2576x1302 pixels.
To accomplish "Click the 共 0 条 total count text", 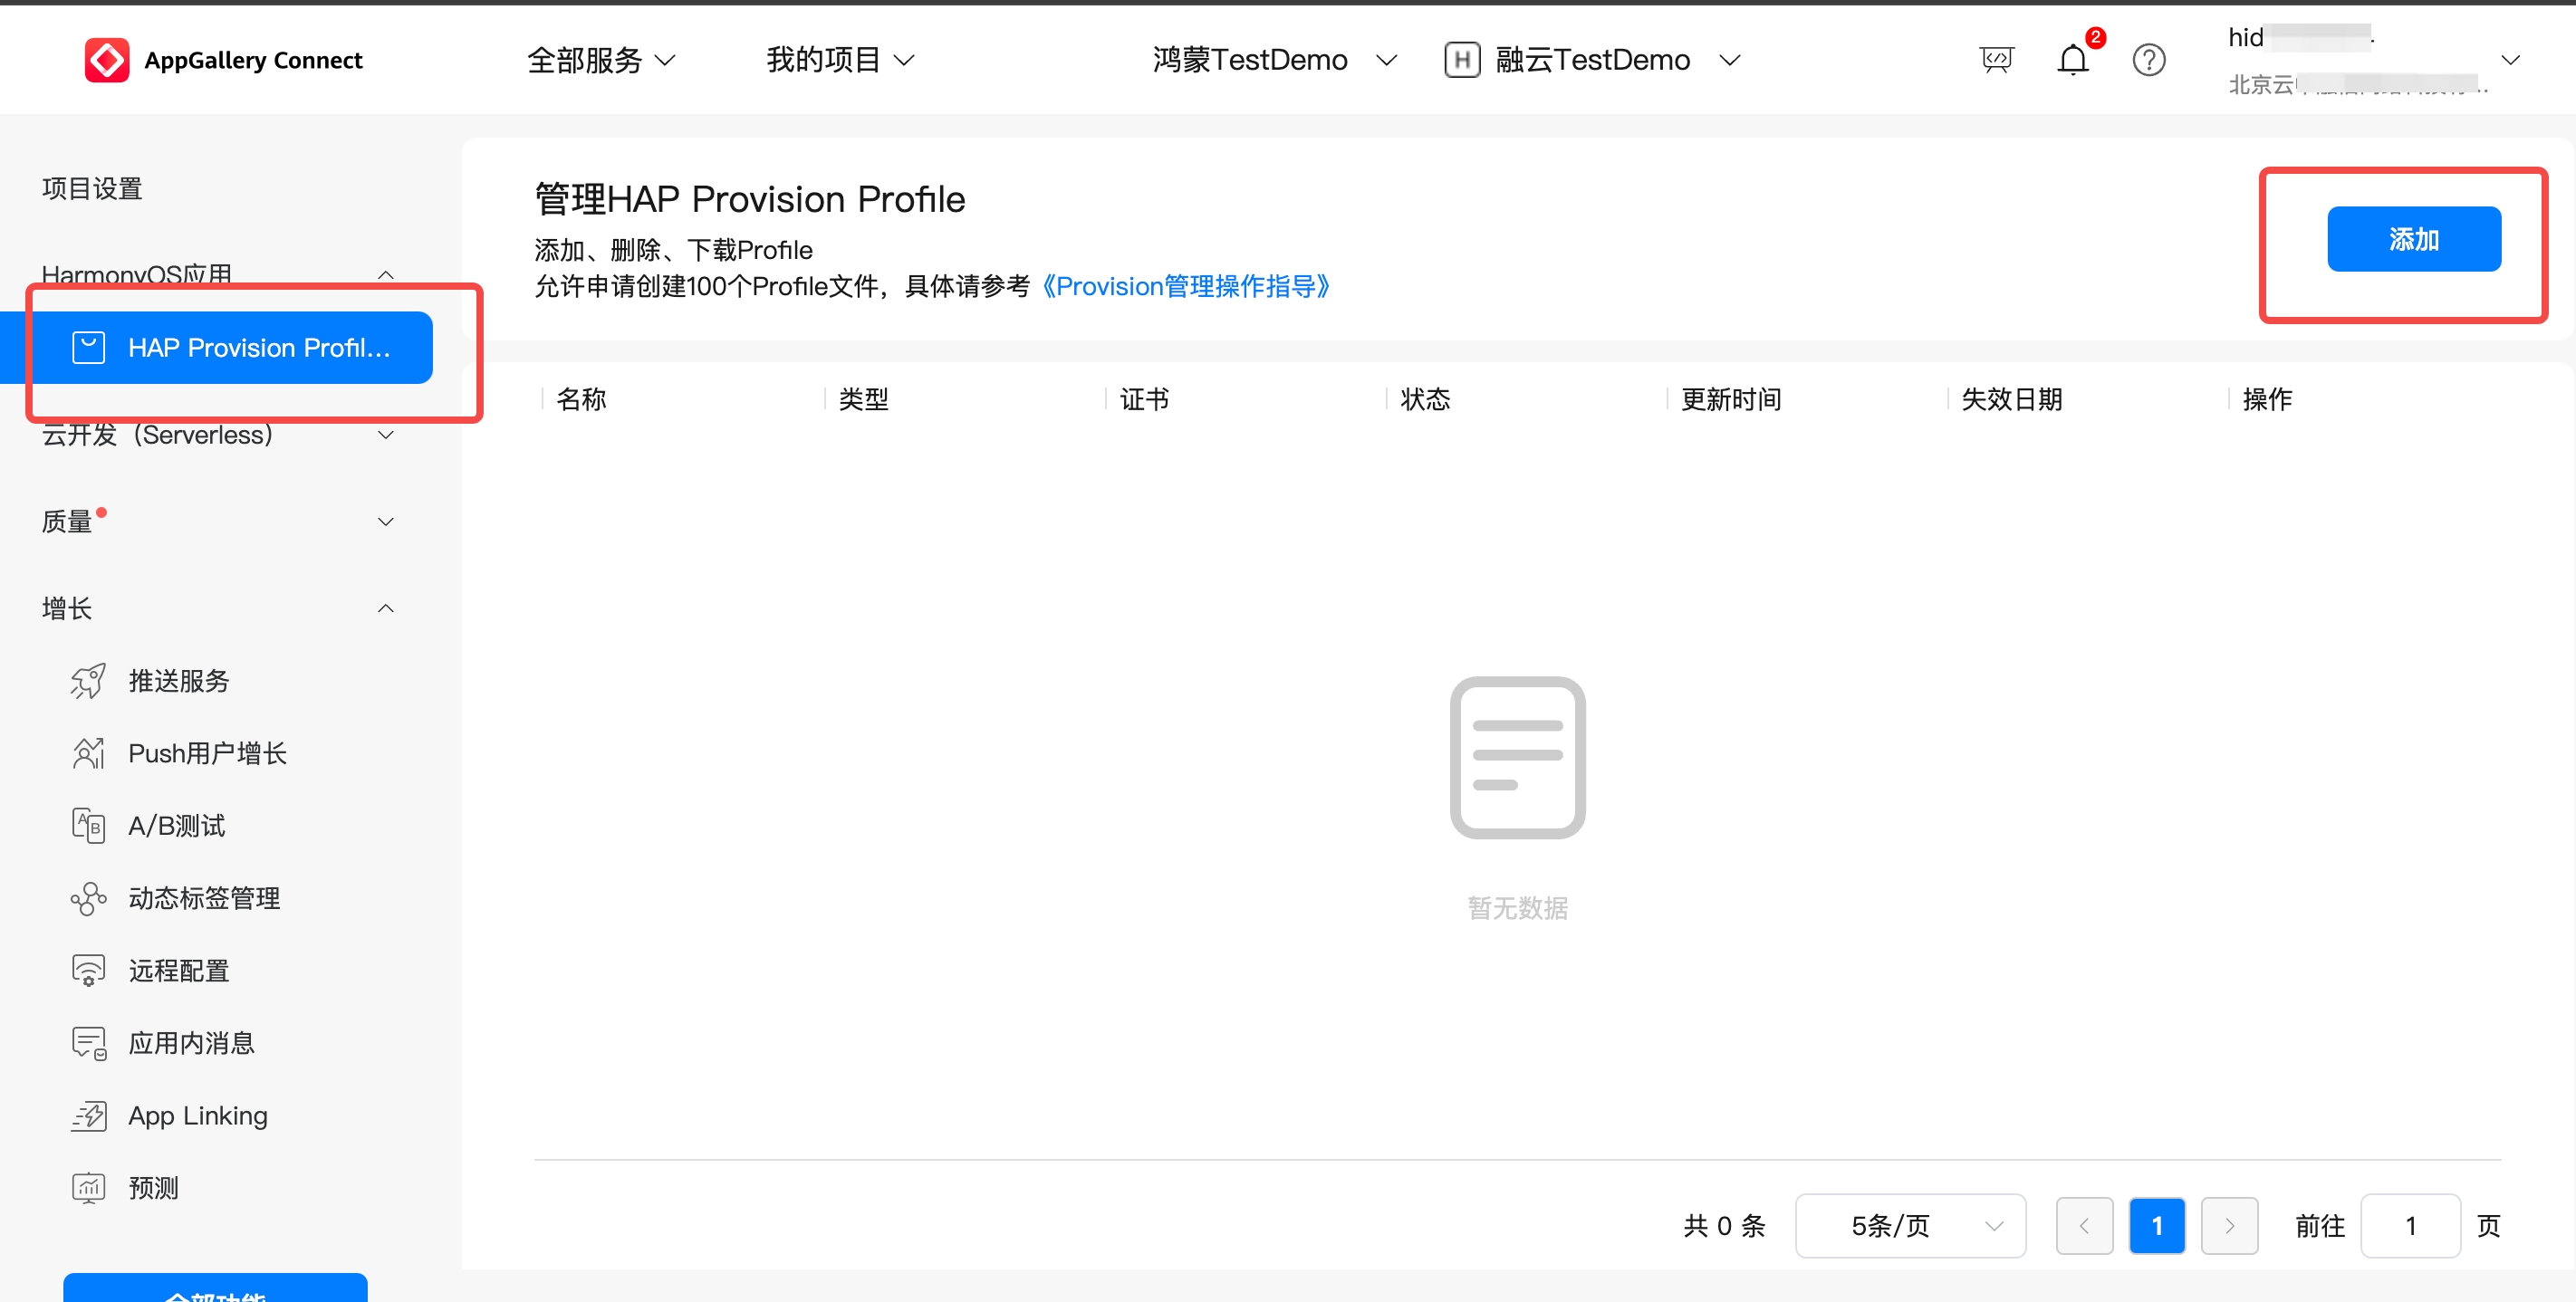I will pos(1724,1225).
